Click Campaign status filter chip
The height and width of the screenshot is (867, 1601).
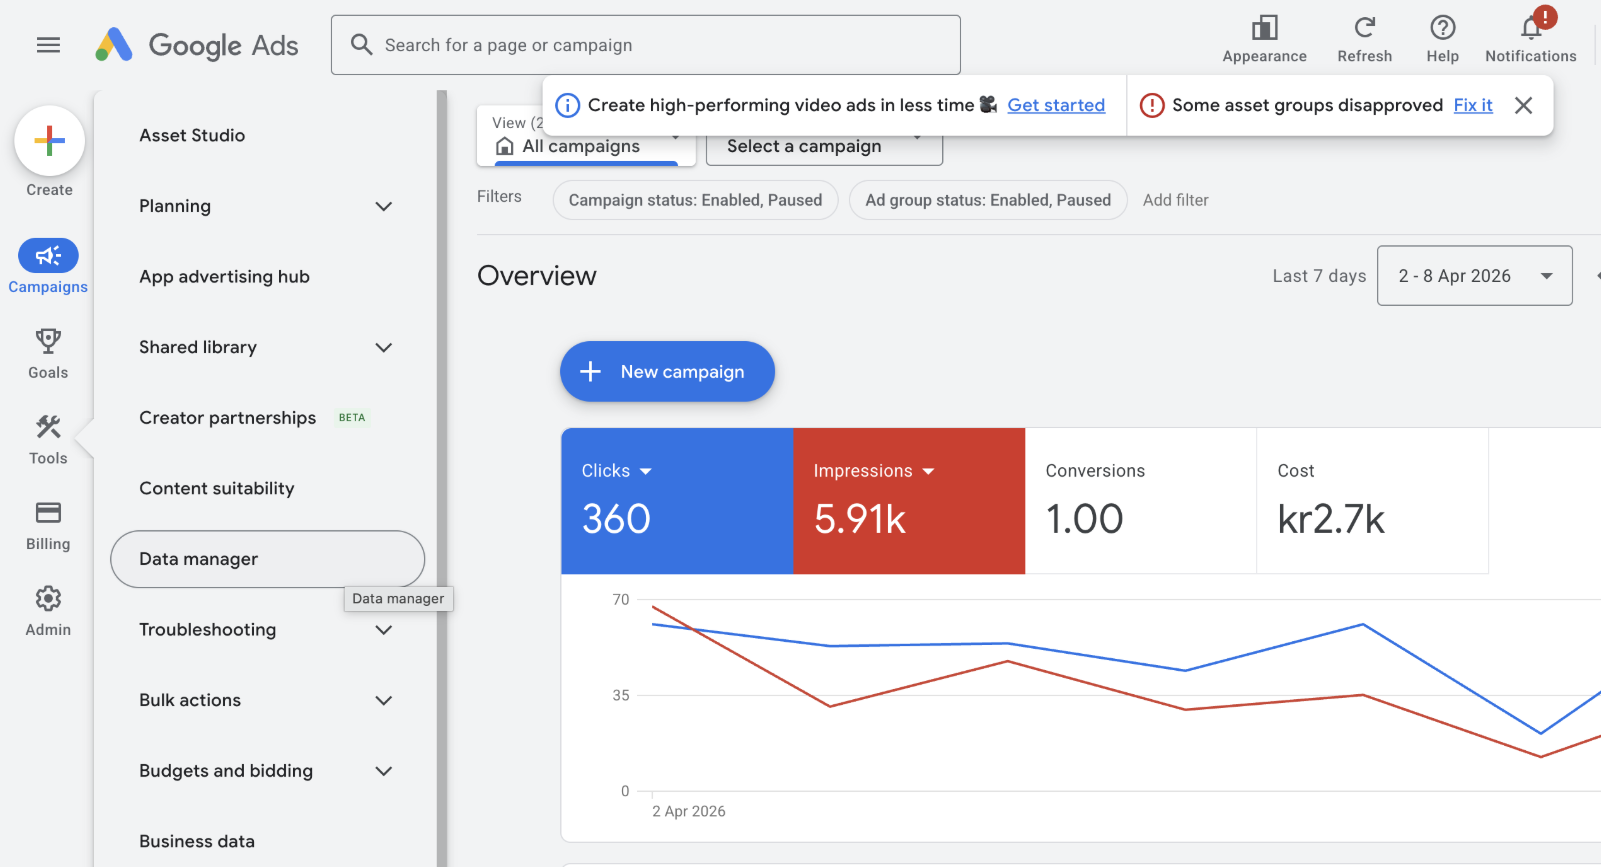(695, 200)
